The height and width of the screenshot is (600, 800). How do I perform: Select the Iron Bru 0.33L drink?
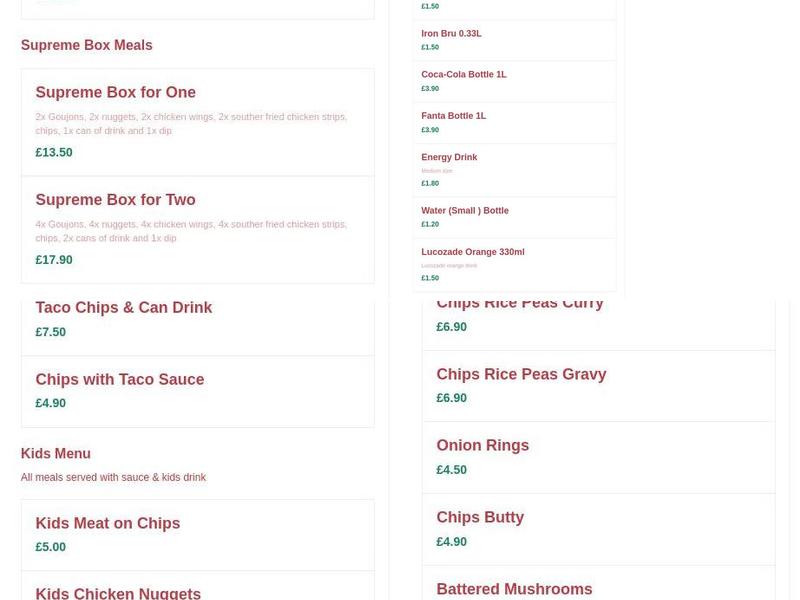[451, 33]
